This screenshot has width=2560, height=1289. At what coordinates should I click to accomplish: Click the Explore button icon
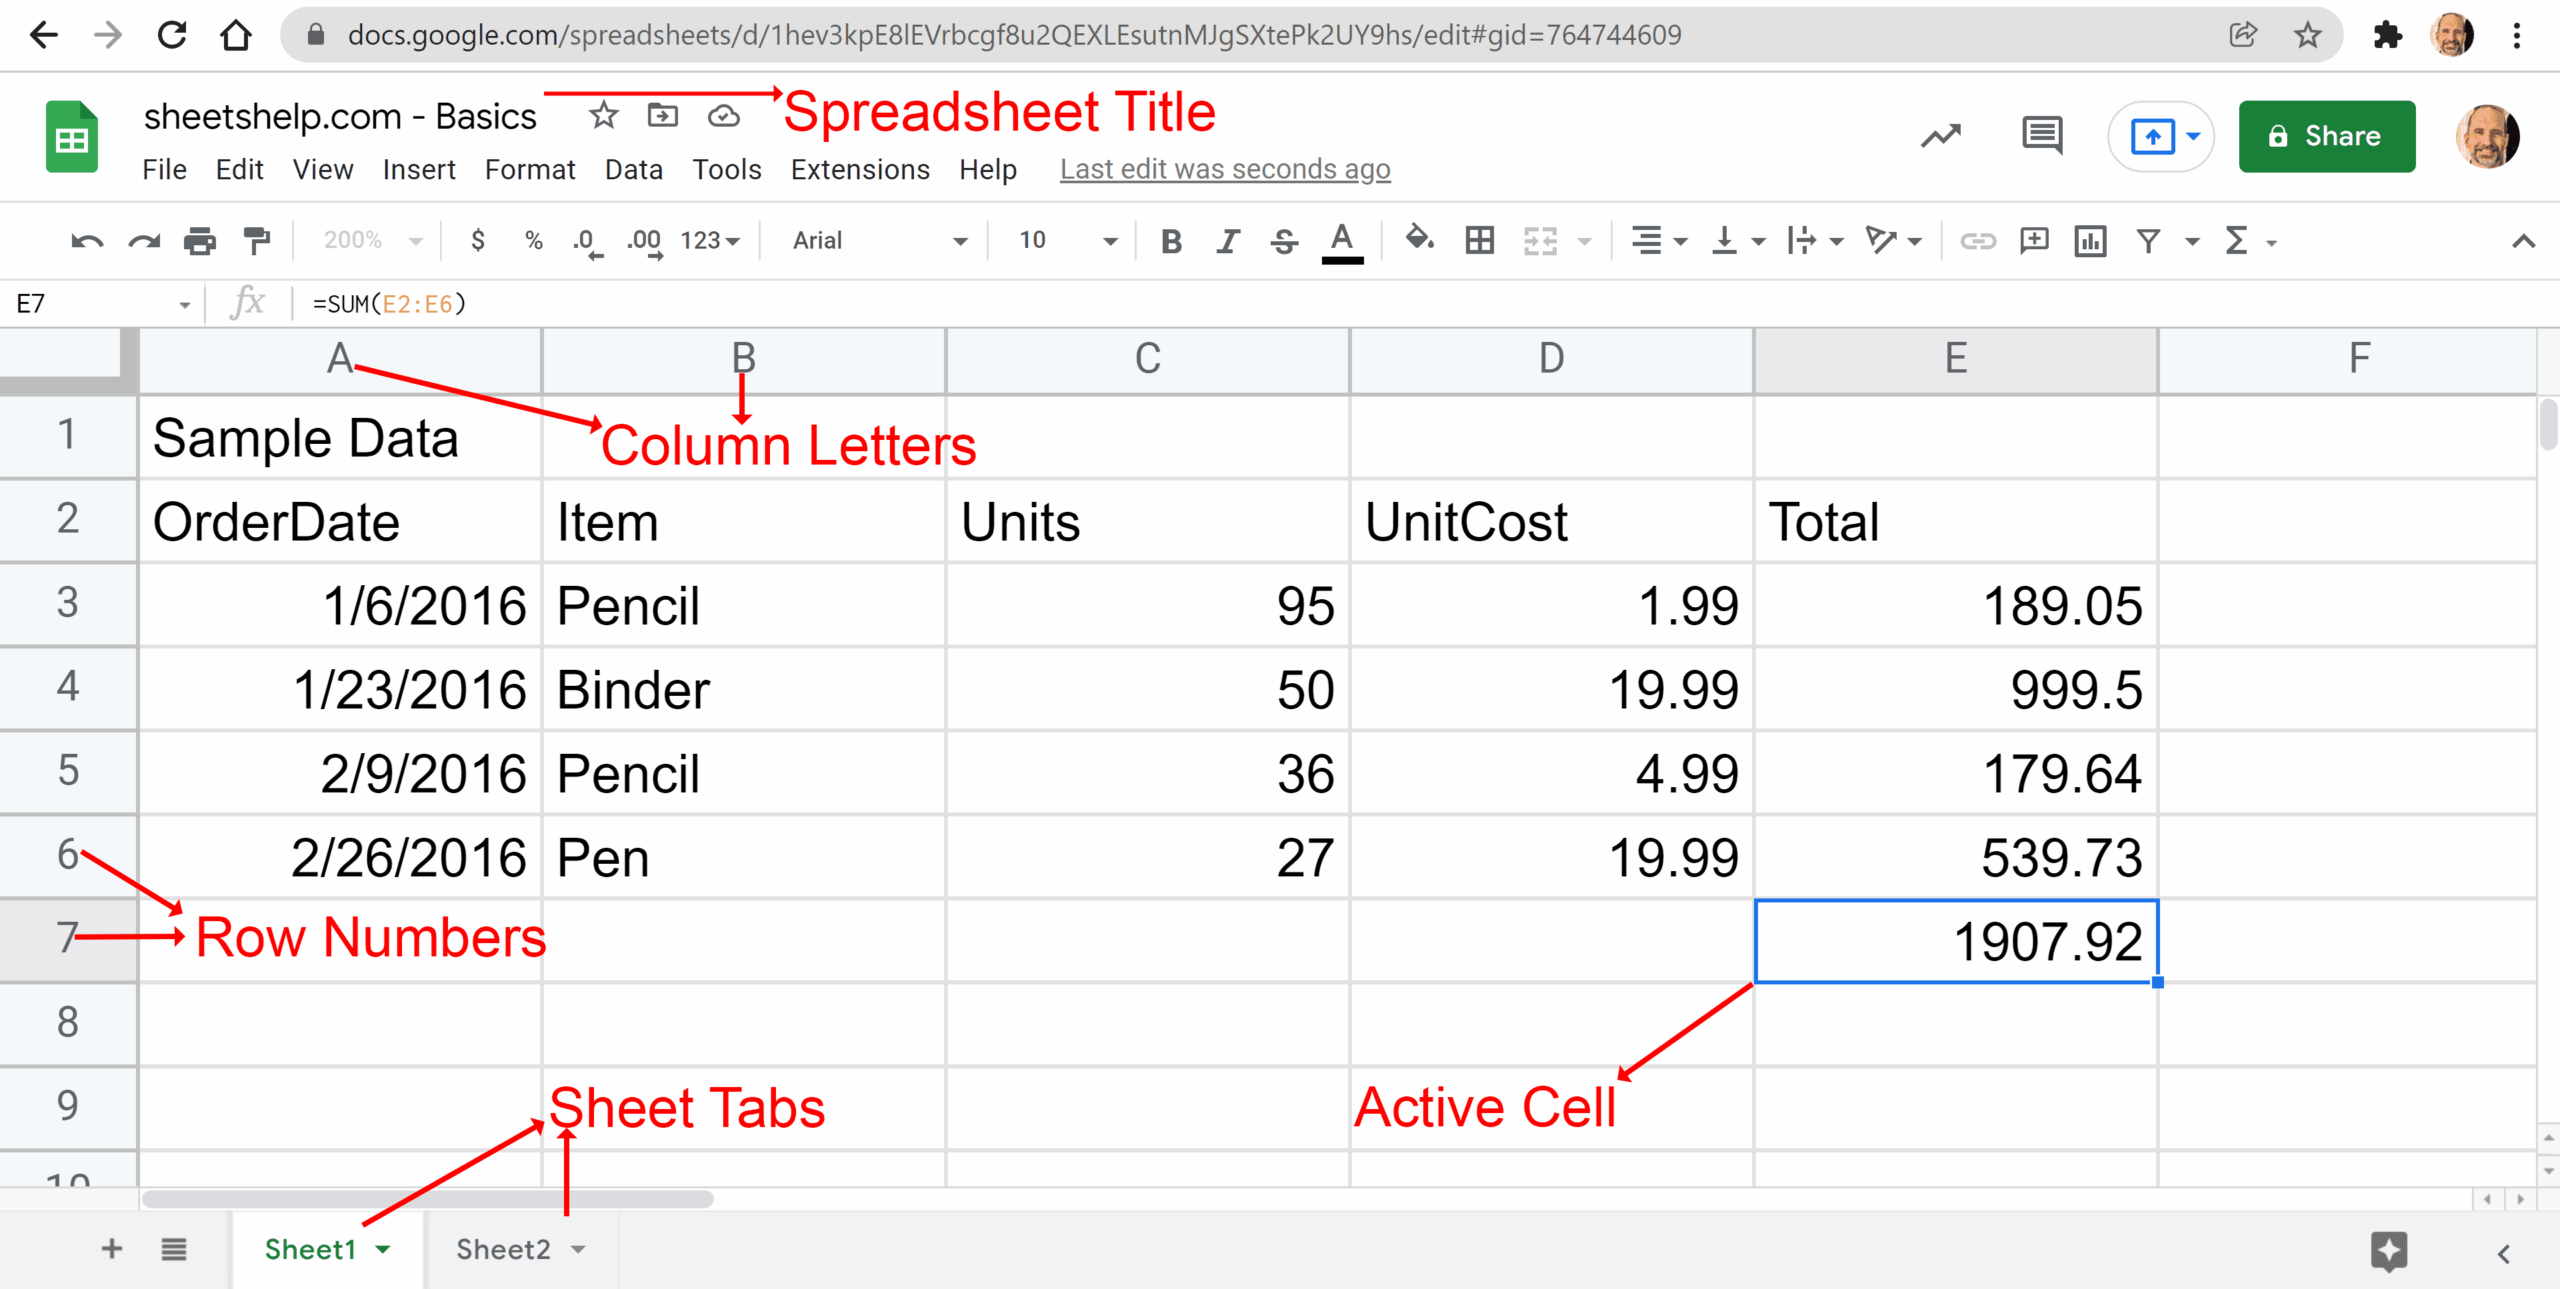2388,1251
